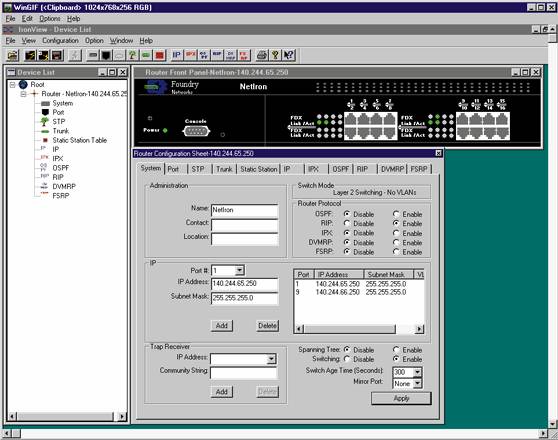Click Device List horizontal scrollbar thumb
Screen dimensions: 558x440
[65, 416]
